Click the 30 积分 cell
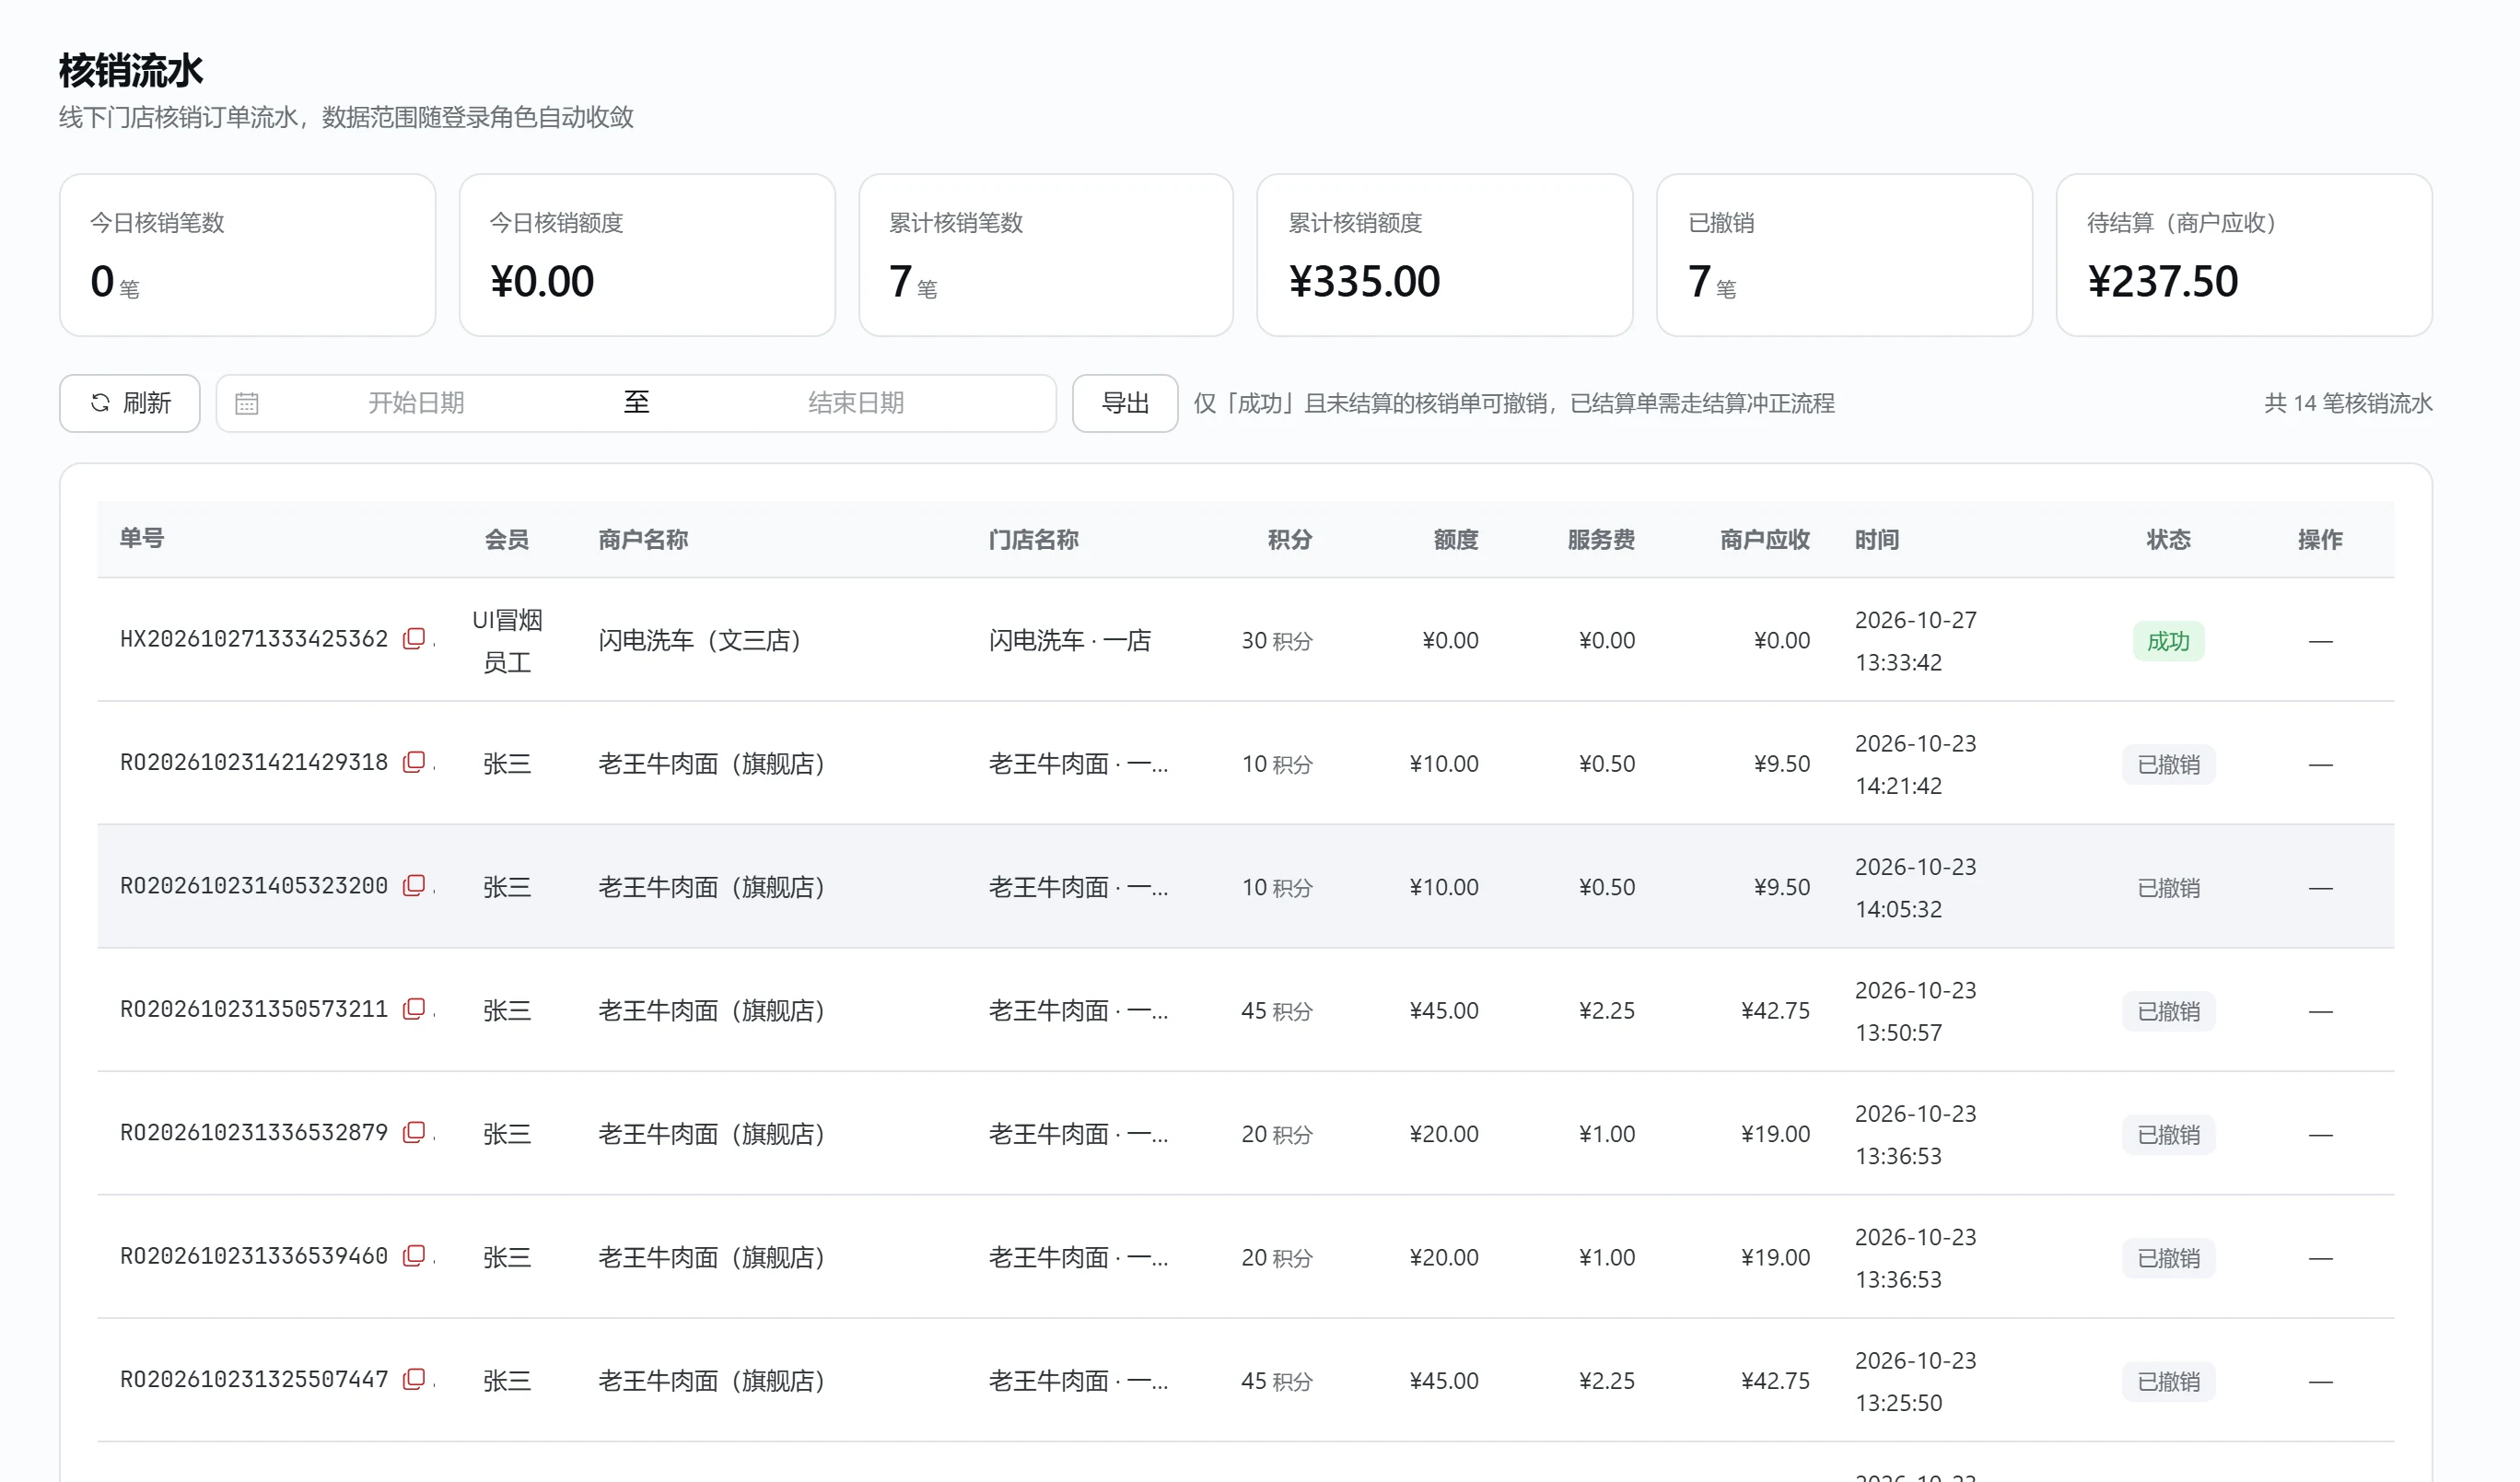This screenshot has height=1482, width=2520. (x=1277, y=641)
